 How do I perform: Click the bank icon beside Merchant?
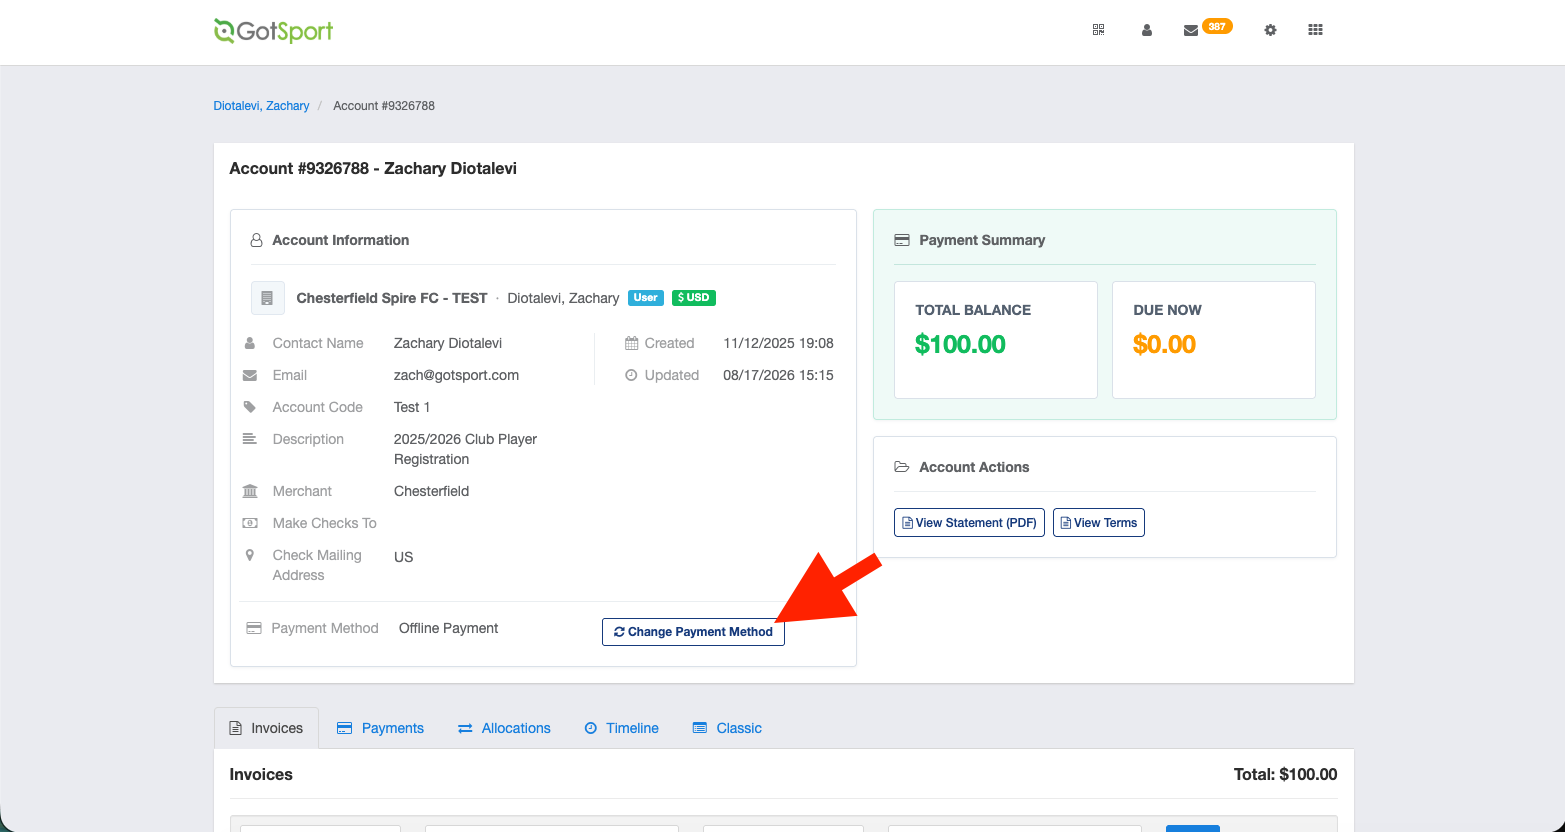pos(250,491)
